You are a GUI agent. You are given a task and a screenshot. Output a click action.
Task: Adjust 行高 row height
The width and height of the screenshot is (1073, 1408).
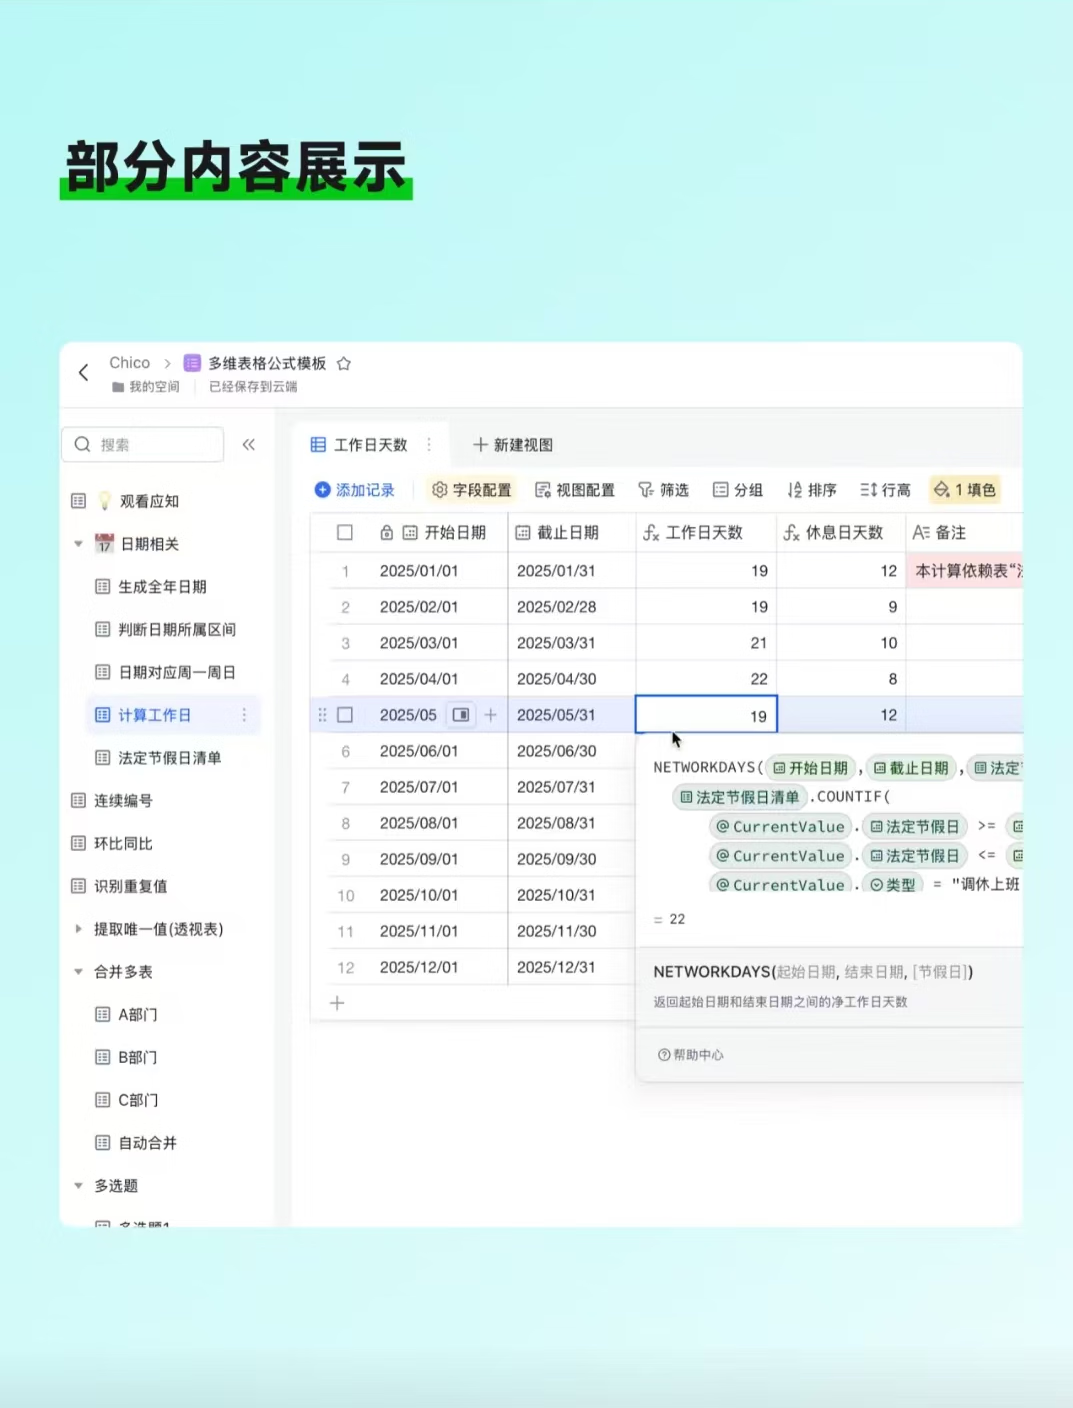[x=886, y=490]
